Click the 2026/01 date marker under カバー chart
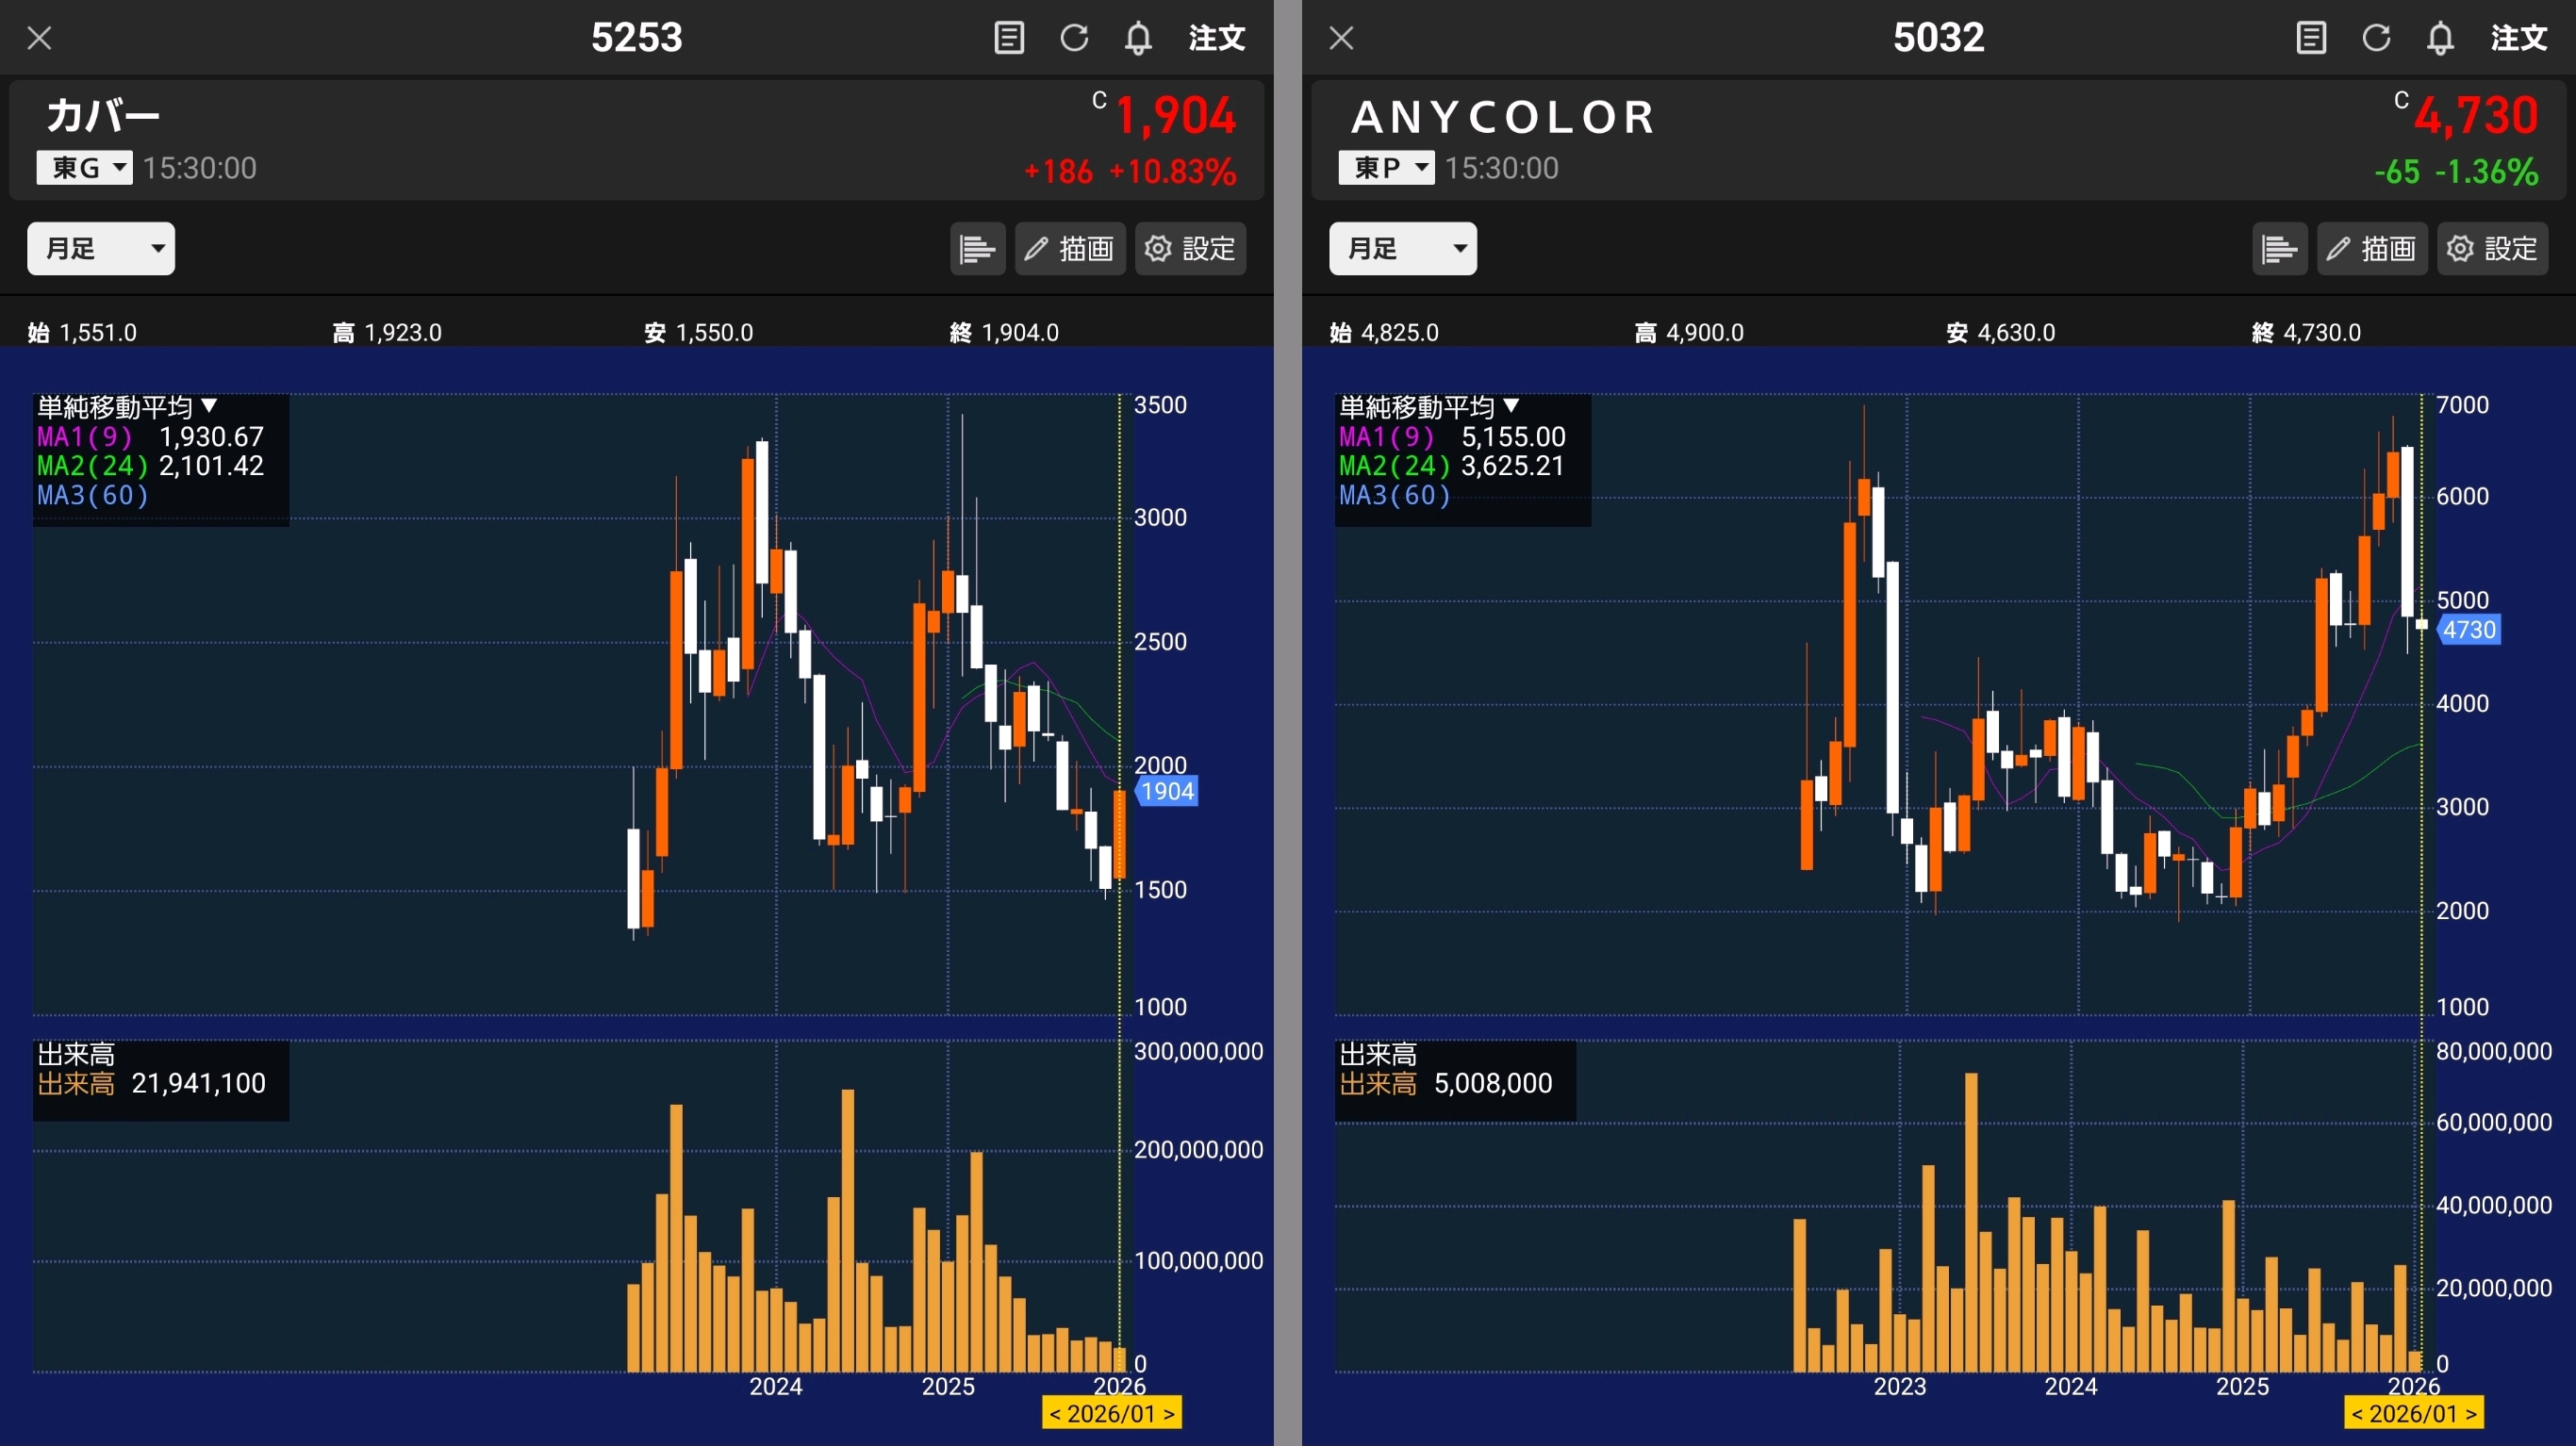 (x=1111, y=1413)
